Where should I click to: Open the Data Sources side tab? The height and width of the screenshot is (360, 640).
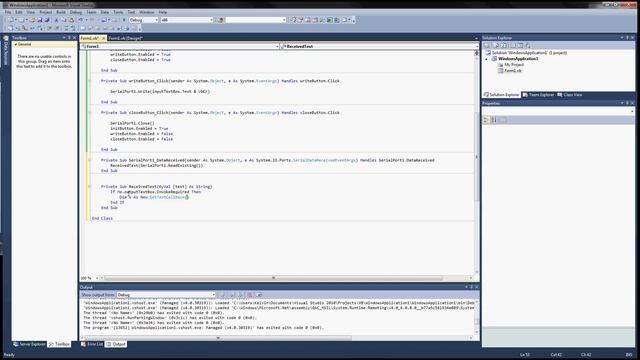click(6, 51)
